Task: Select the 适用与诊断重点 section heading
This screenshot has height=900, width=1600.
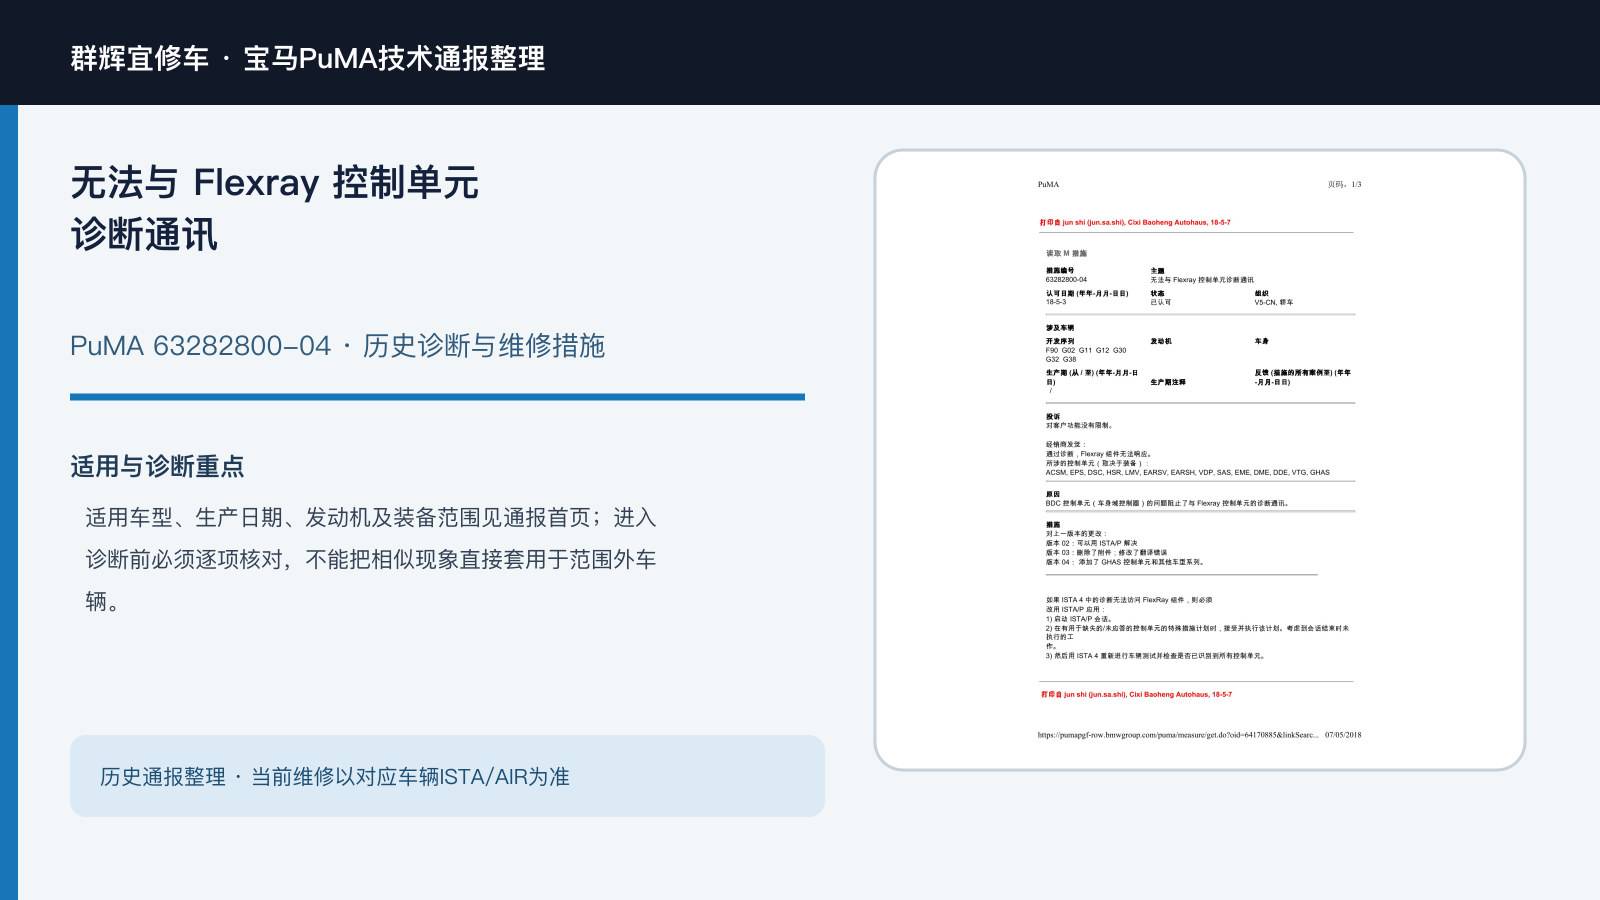Action: 157,466
